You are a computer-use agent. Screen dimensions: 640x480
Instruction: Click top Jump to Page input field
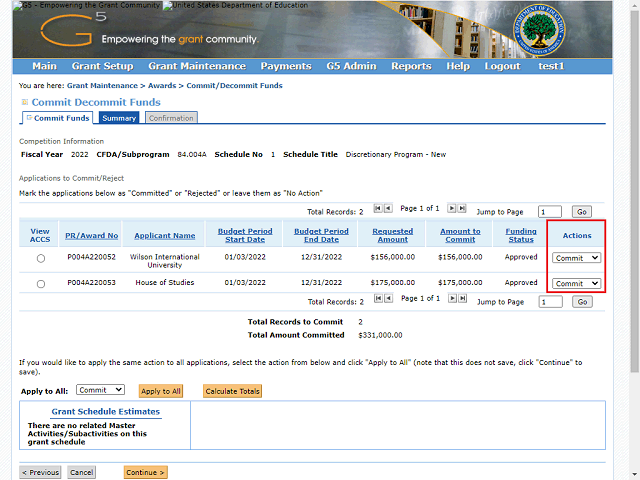click(x=550, y=212)
